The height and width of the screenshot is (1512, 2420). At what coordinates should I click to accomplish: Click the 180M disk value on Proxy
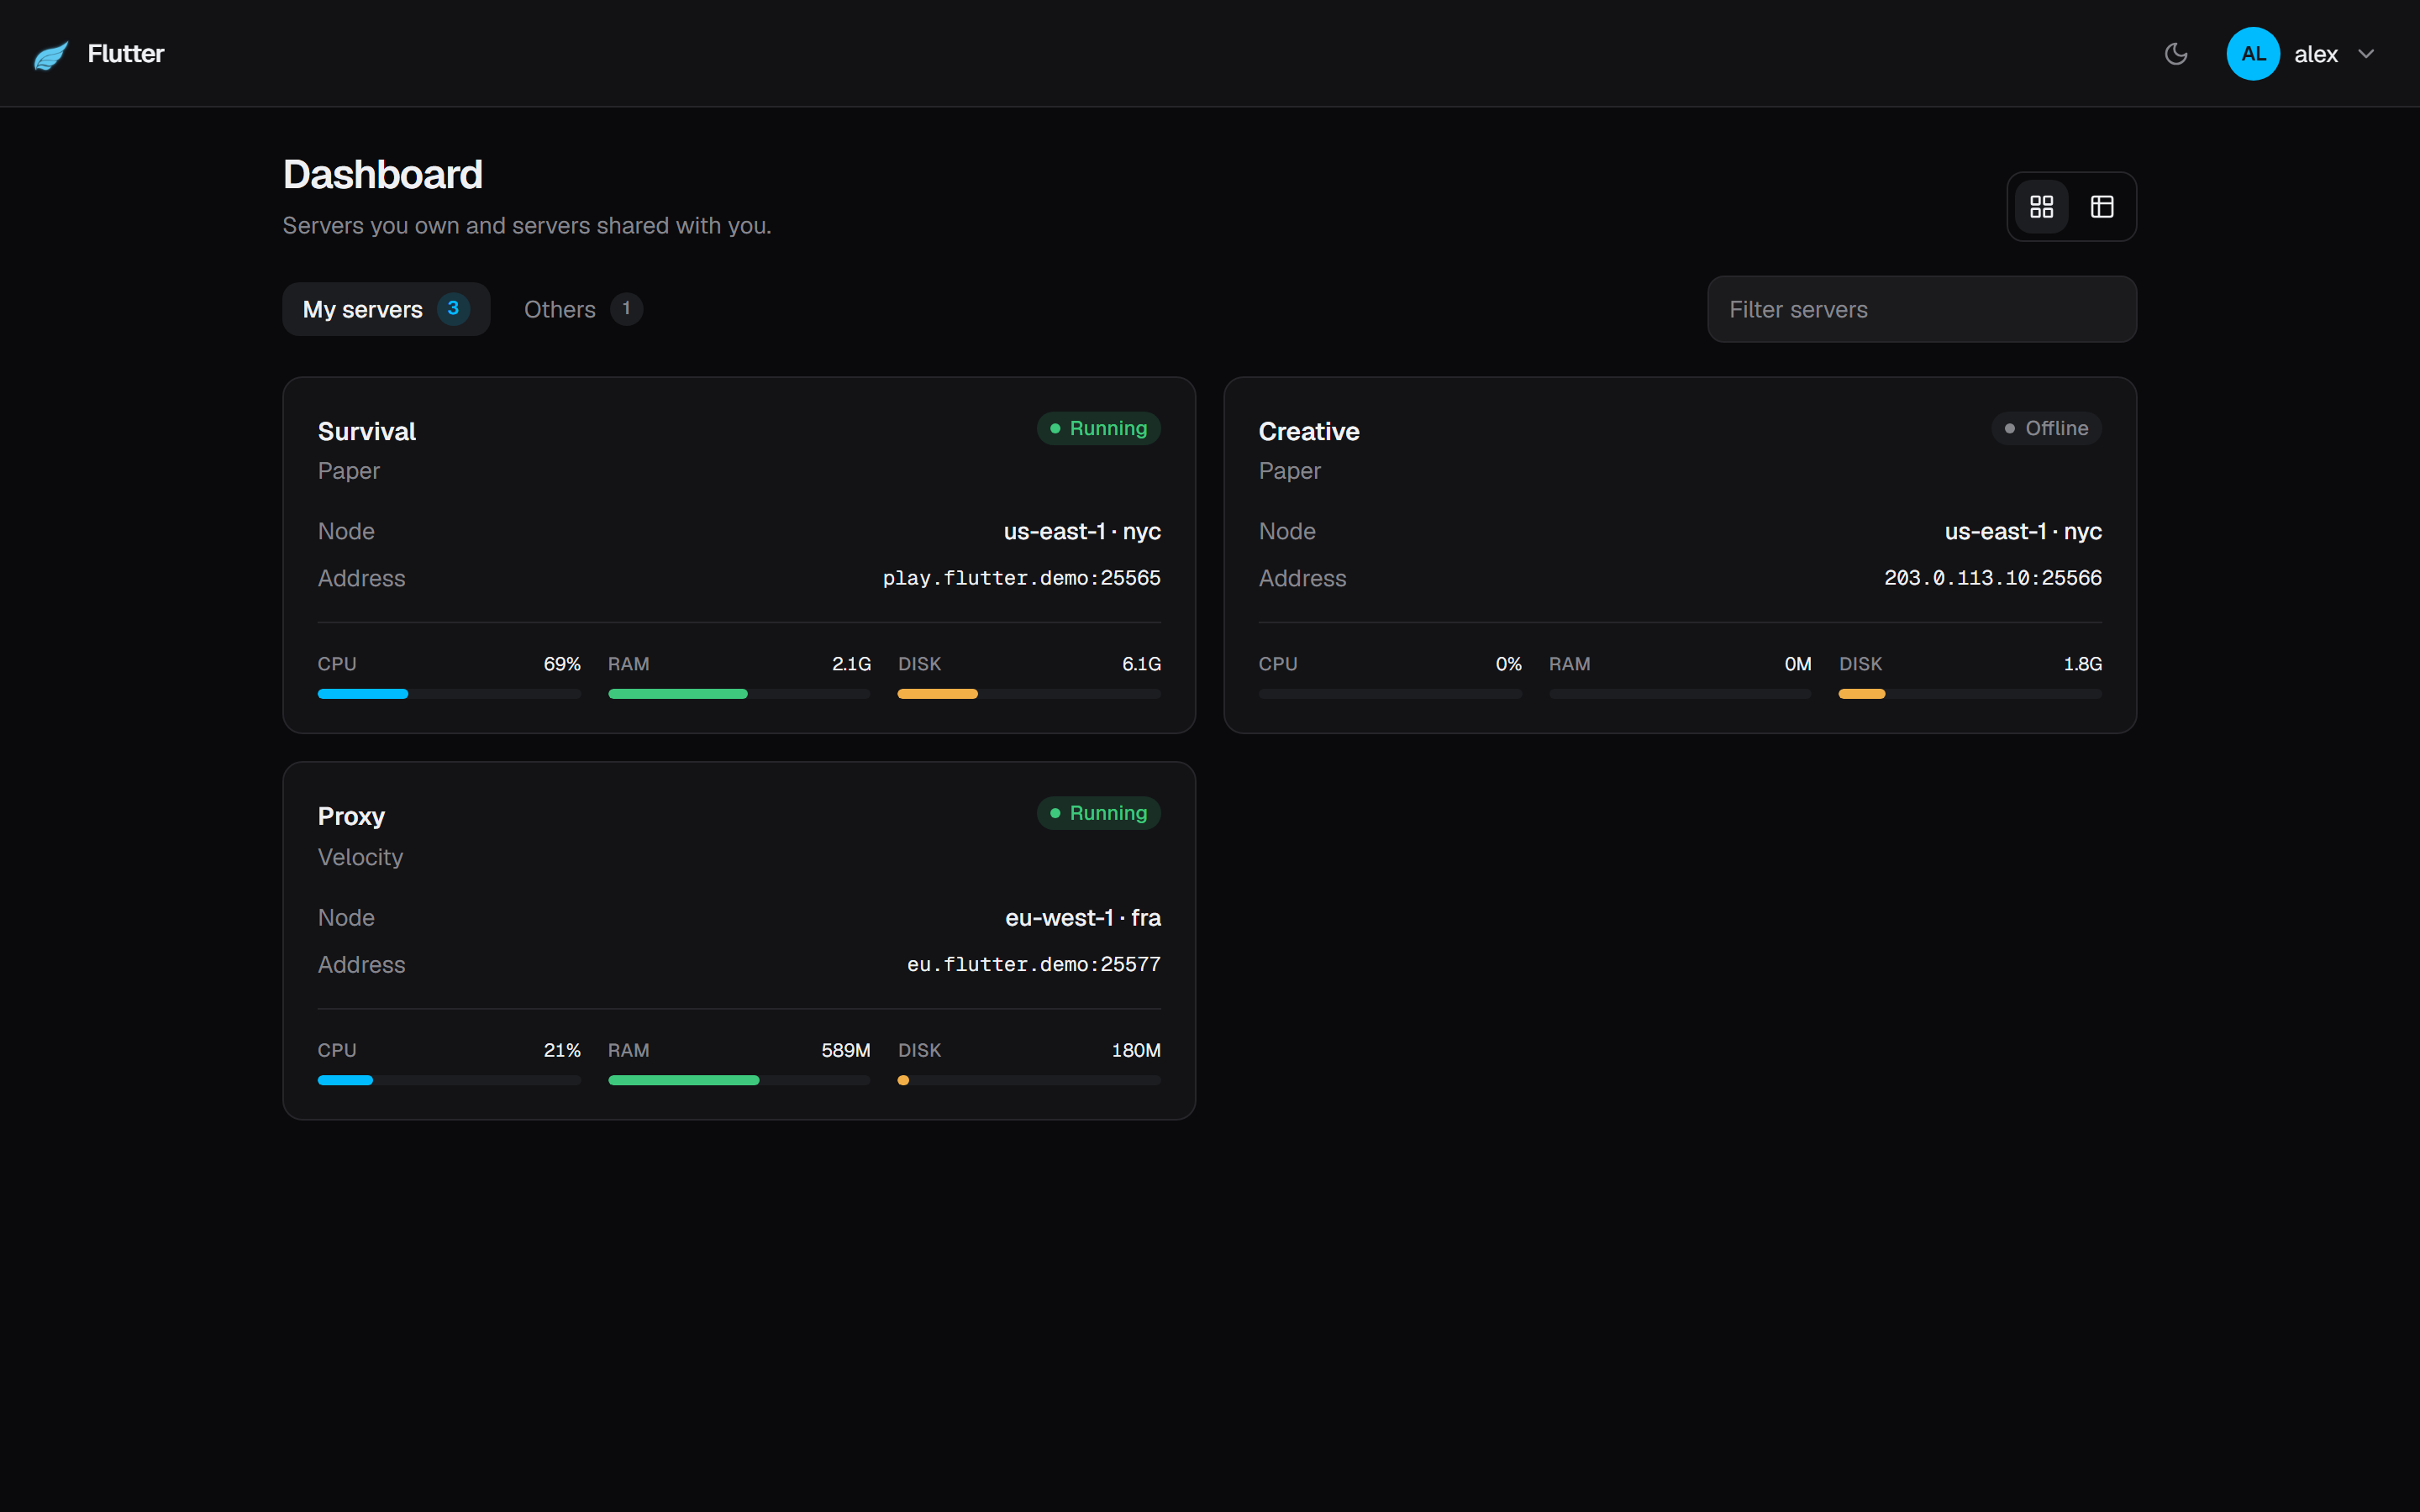coord(1136,1050)
